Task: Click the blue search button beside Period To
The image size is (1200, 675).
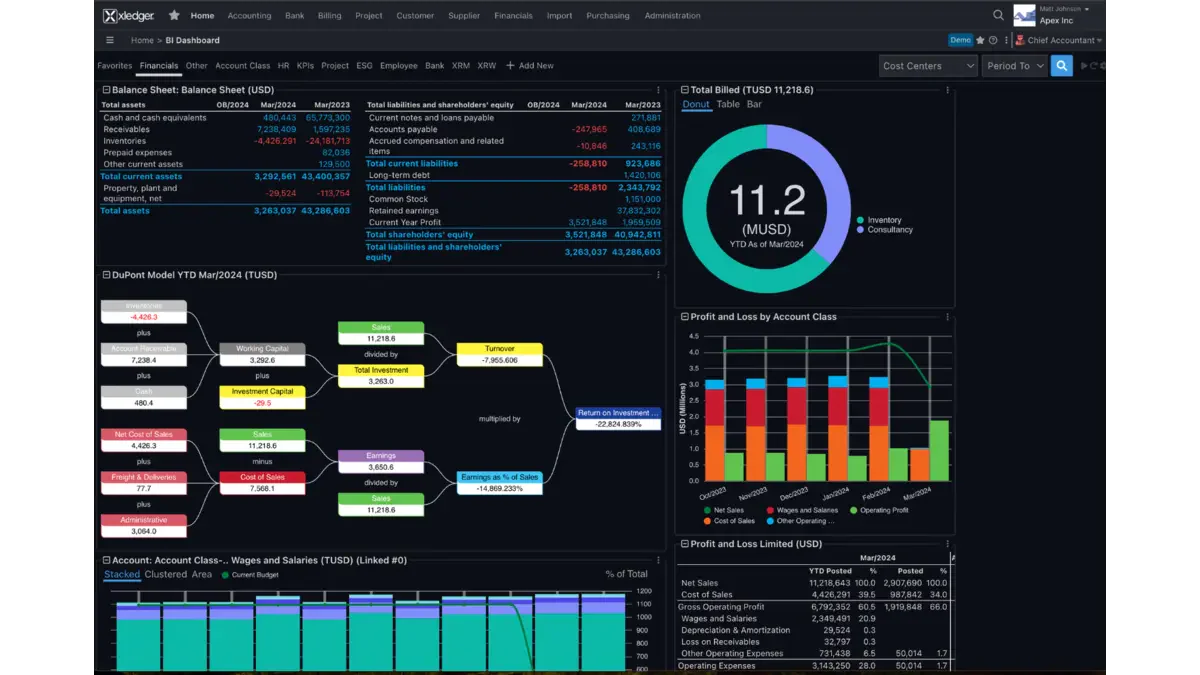Action: tap(1062, 66)
